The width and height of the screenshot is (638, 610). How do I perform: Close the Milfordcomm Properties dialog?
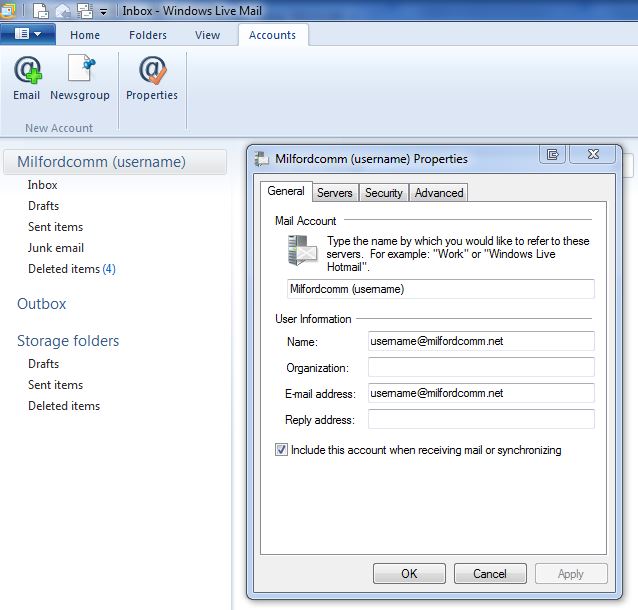pyautogui.click(x=593, y=154)
